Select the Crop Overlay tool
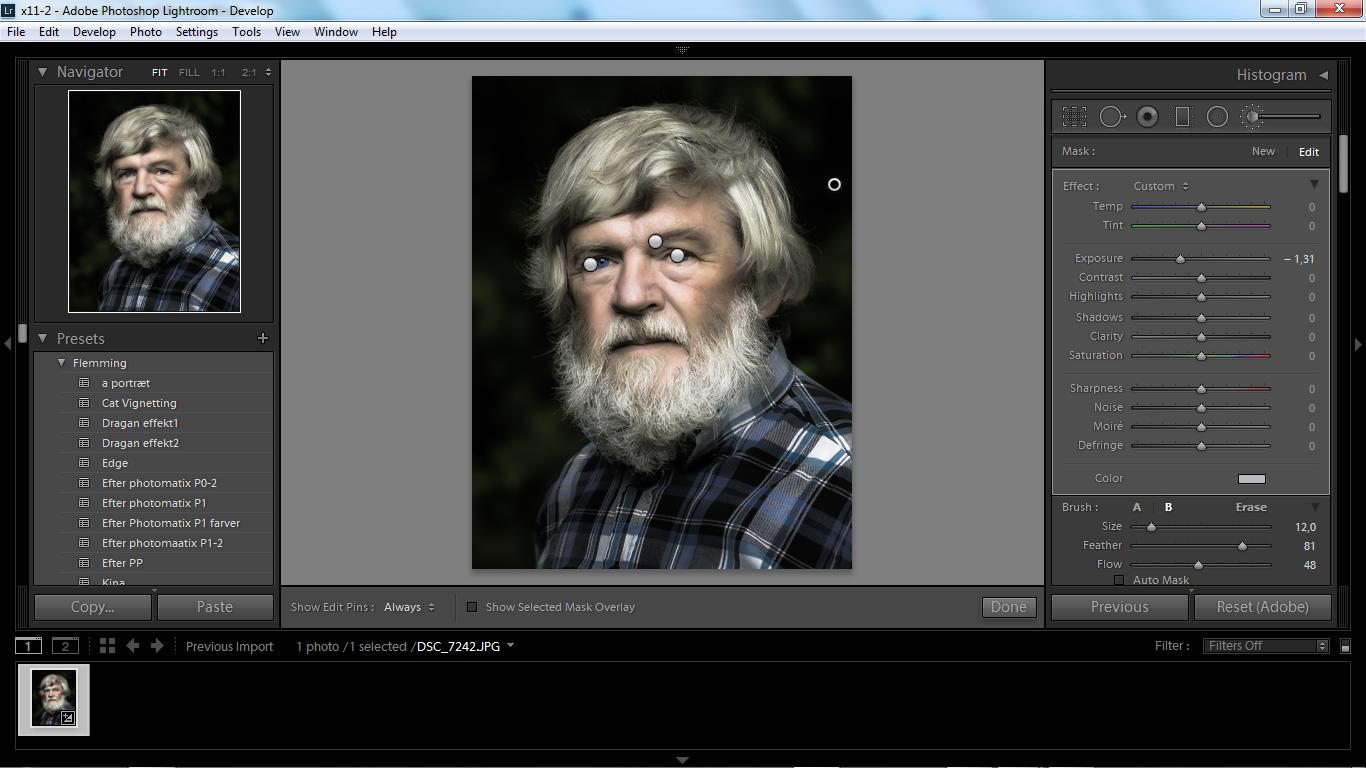This screenshot has height=768, width=1366. [x=1074, y=117]
